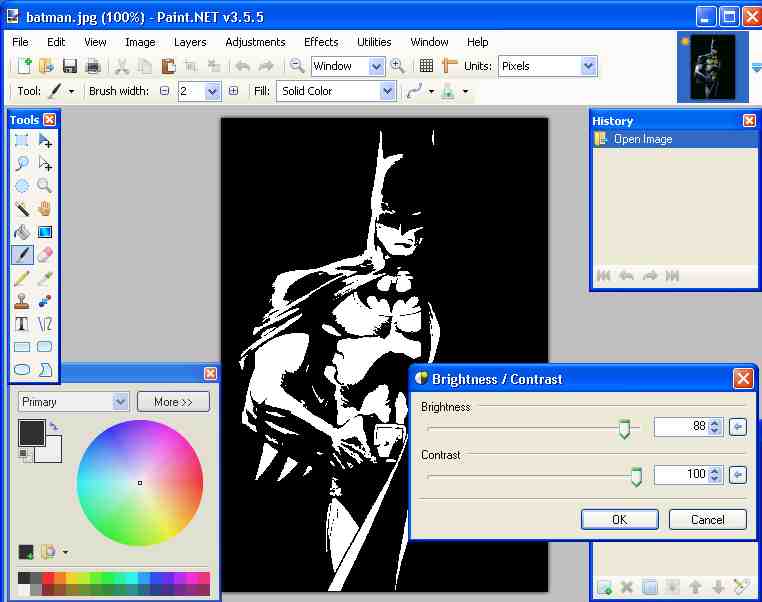Select the Move Selected Pixels tool
Screen dimensions: 762x602
point(45,140)
